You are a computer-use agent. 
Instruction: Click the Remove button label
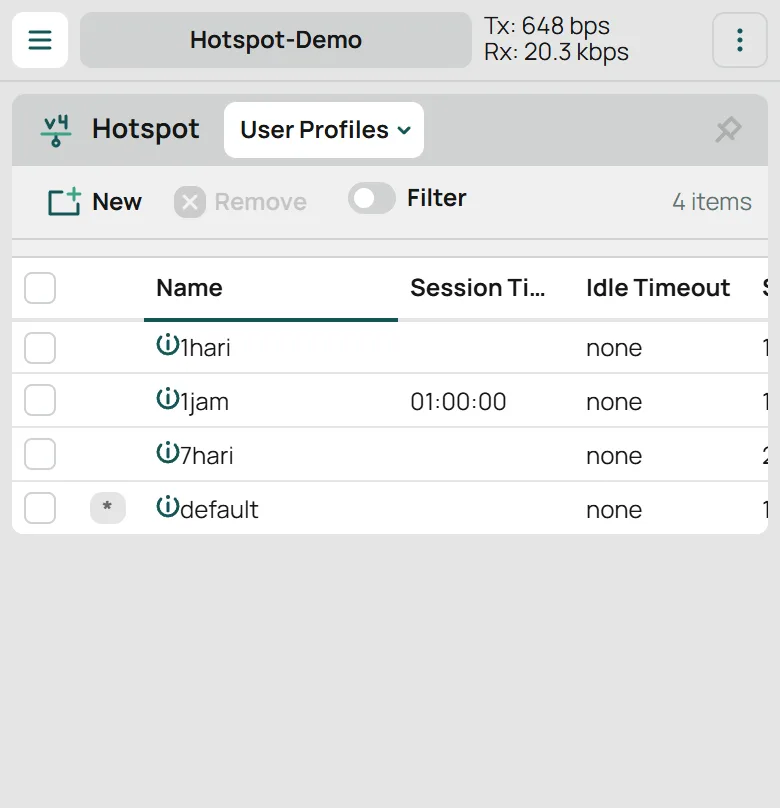[261, 202]
